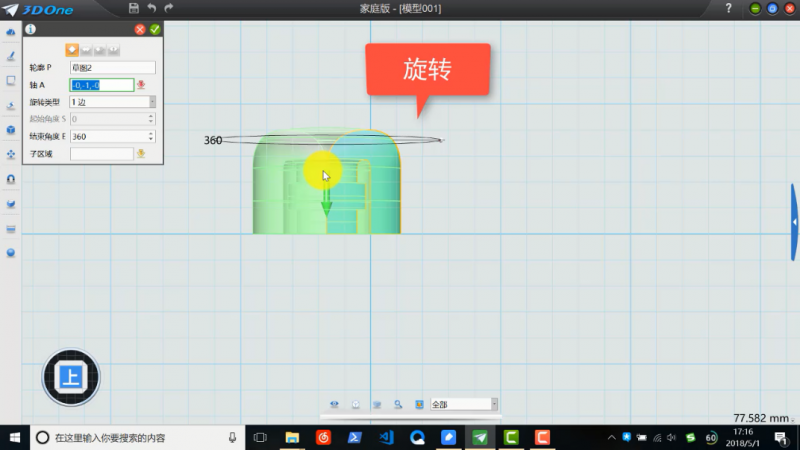Cancel the revolve with red X
The width and height of the screenshot is (800, 450).
[x=140, y=30]
